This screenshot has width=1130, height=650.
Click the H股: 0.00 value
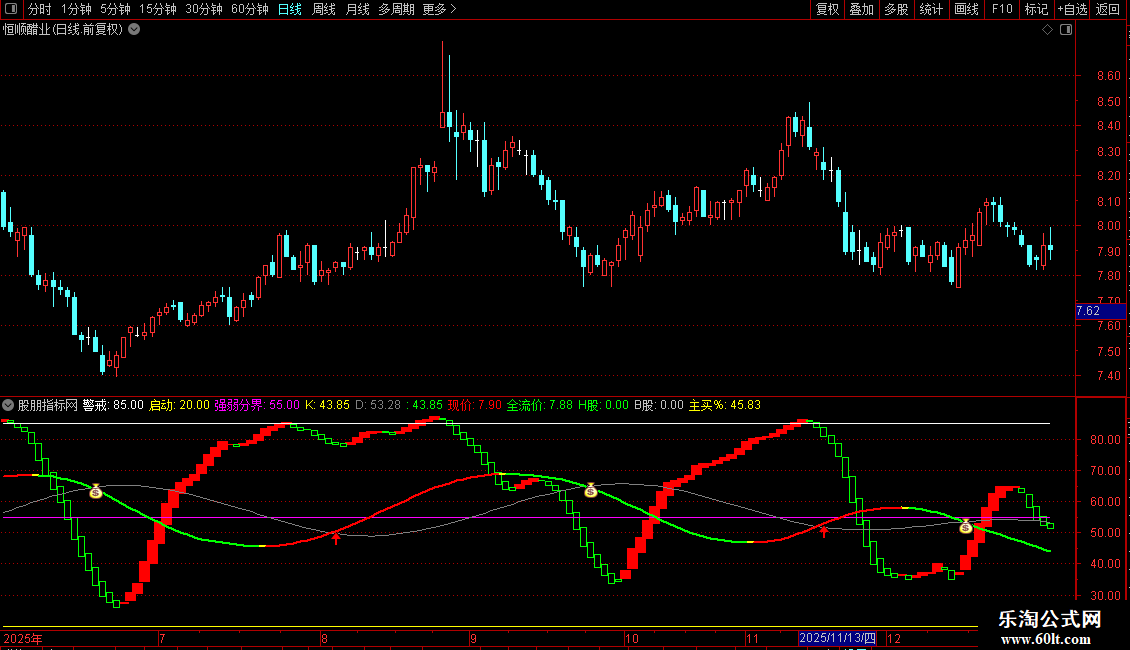point(603,405)
